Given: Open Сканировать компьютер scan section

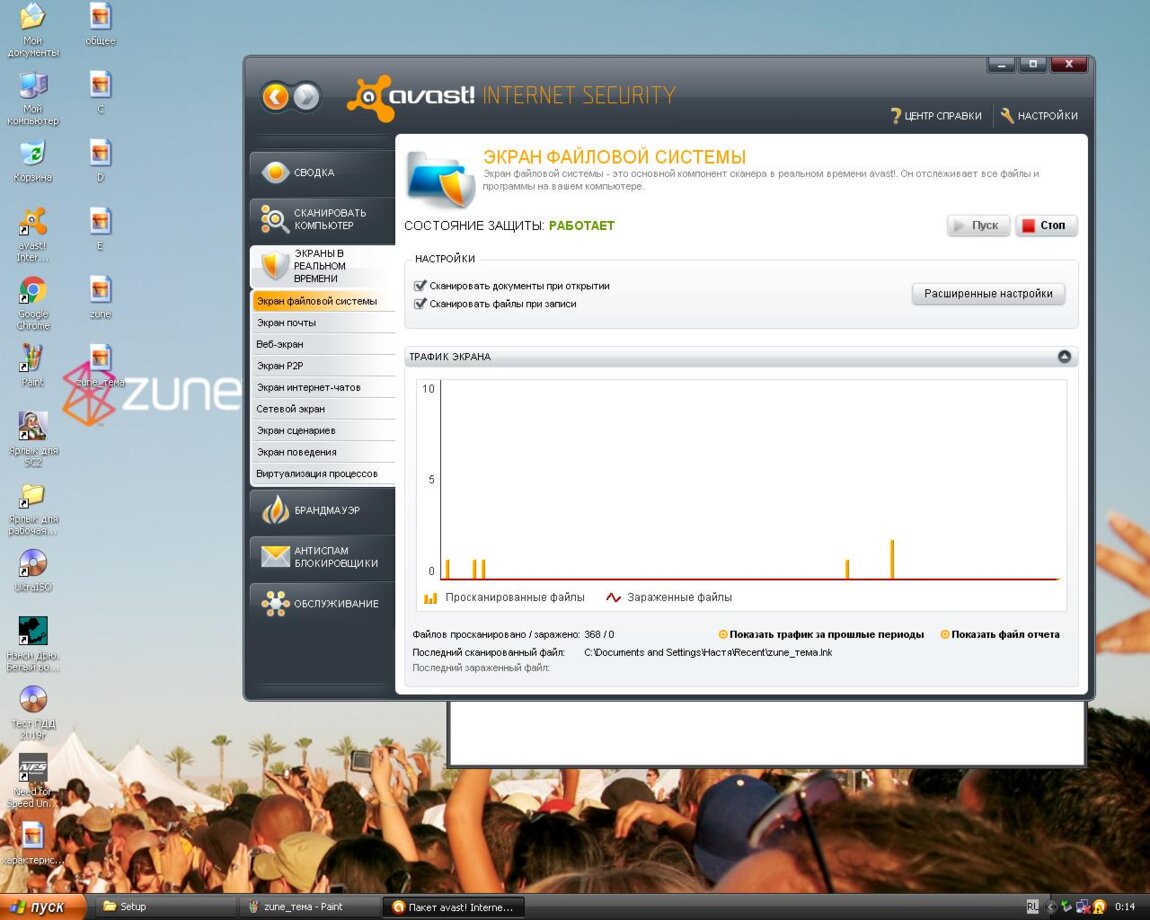Looking at the screenshot, I should click(x=322, y=219).
